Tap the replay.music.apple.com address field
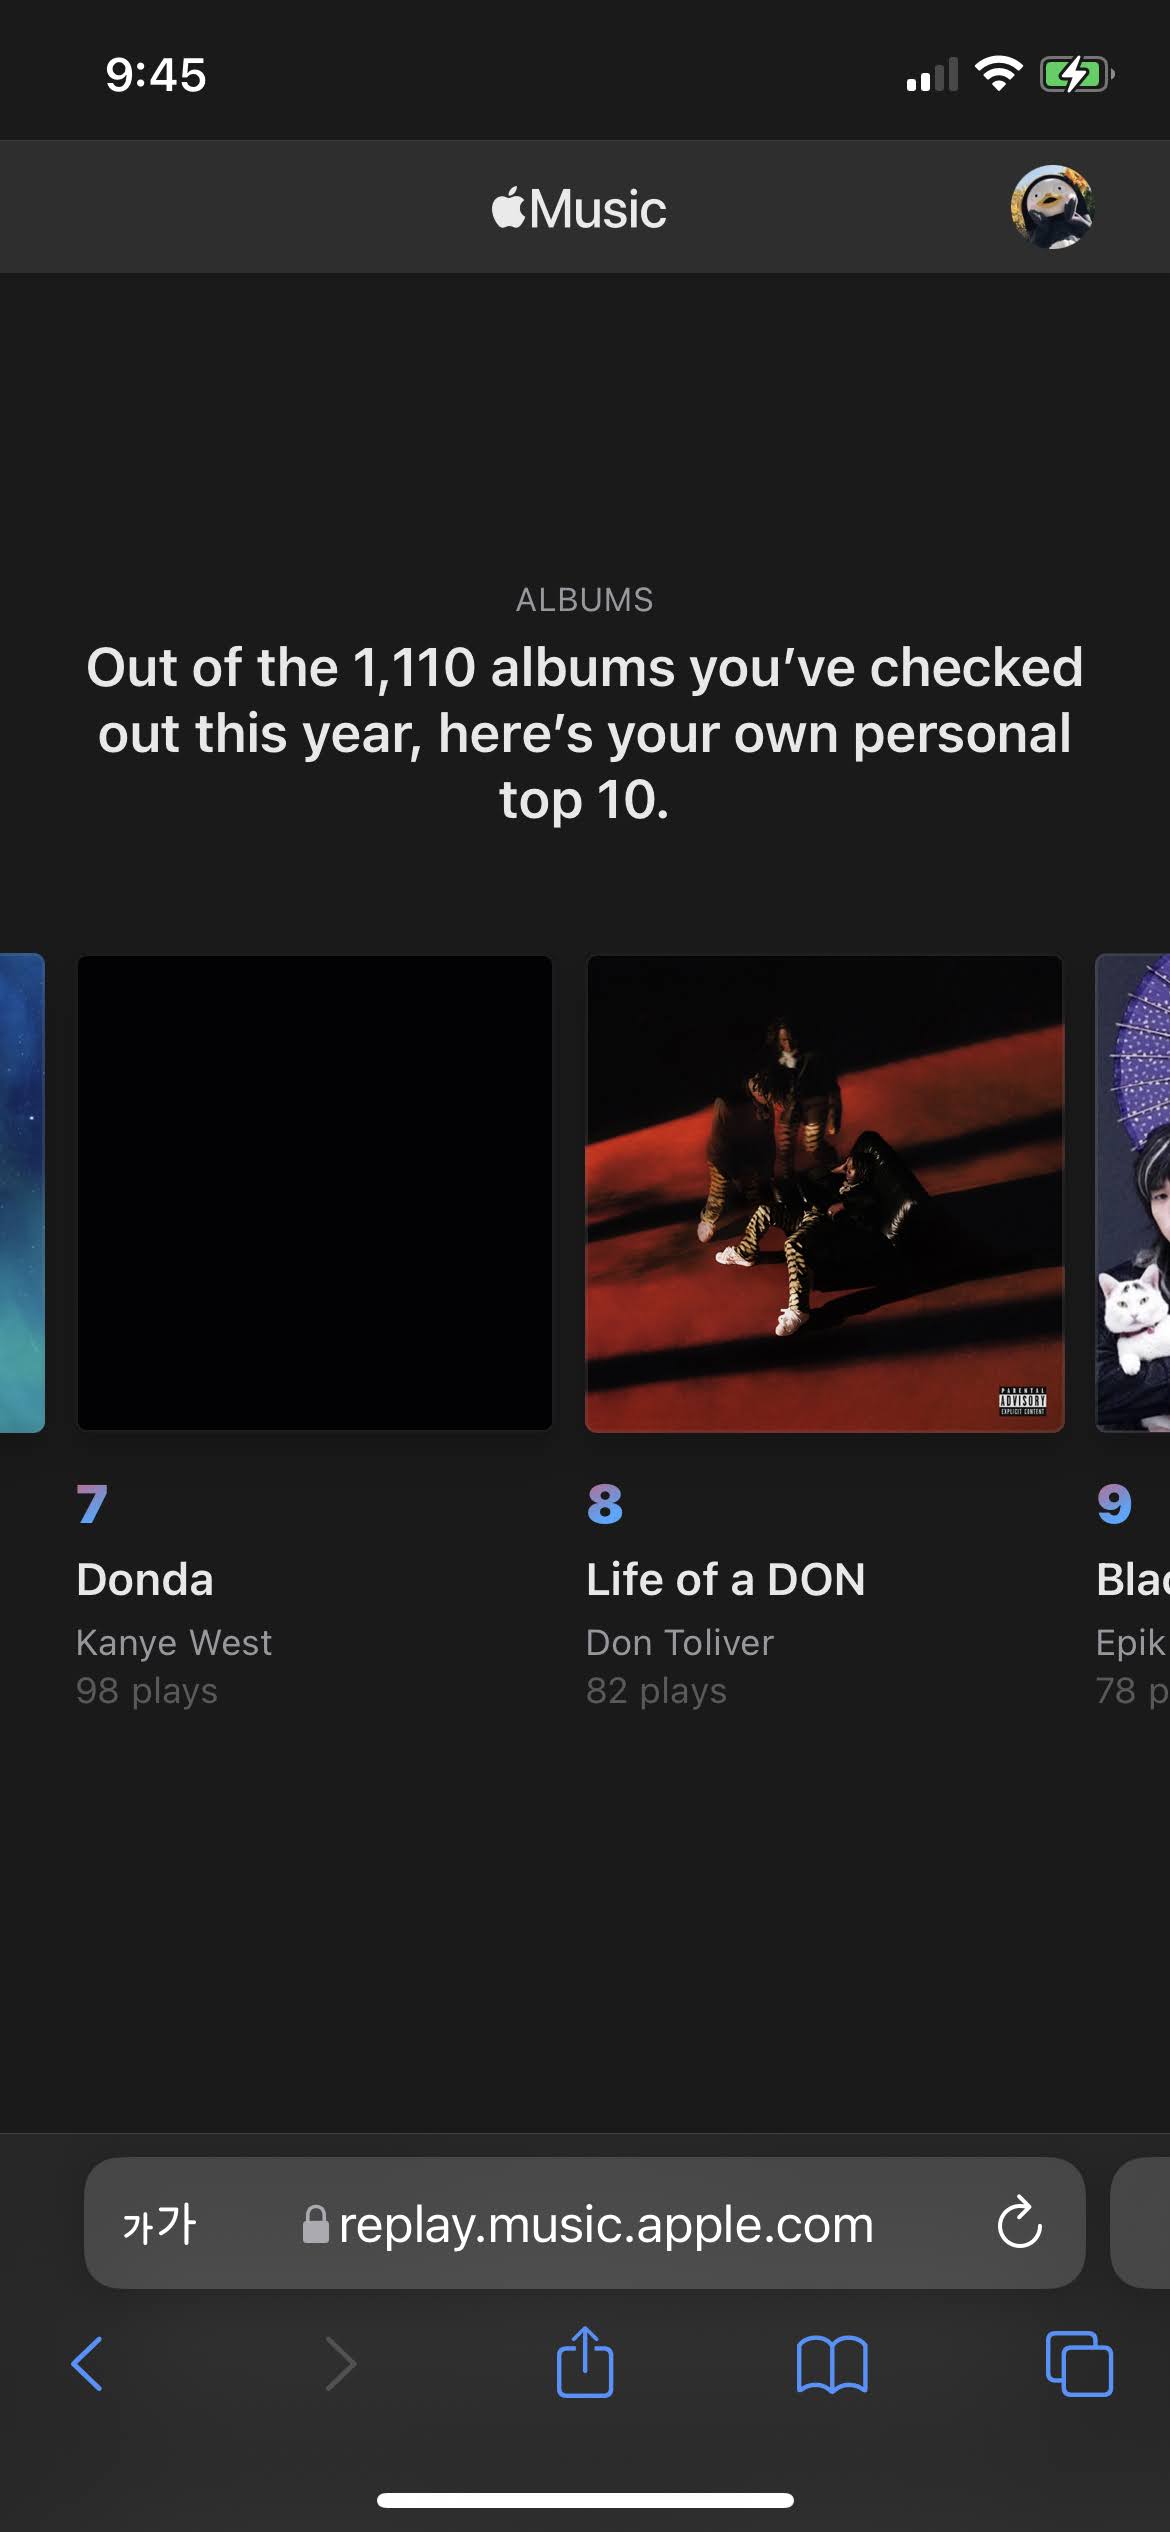The height and width of the screenshot is (2532, 1170). (585, 2223)
